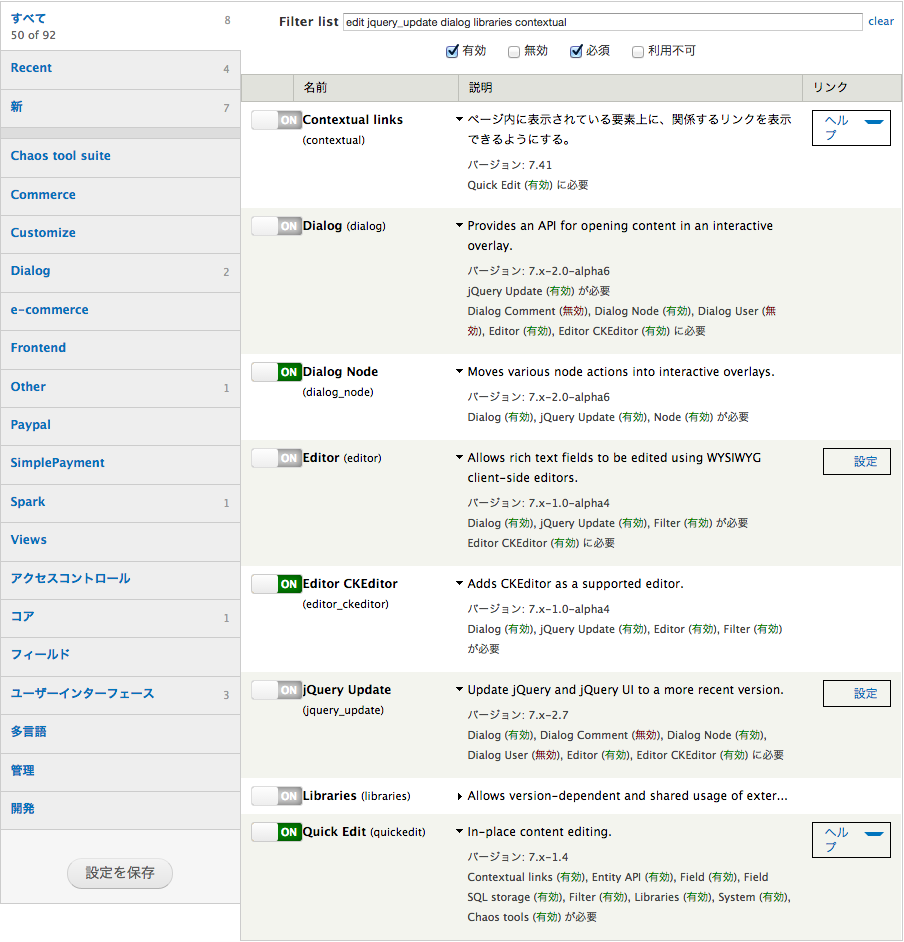Viewport: 904px width, 942px height.
Task: Open the ユーザーインターフェース category tab
Action: (82, 694)
